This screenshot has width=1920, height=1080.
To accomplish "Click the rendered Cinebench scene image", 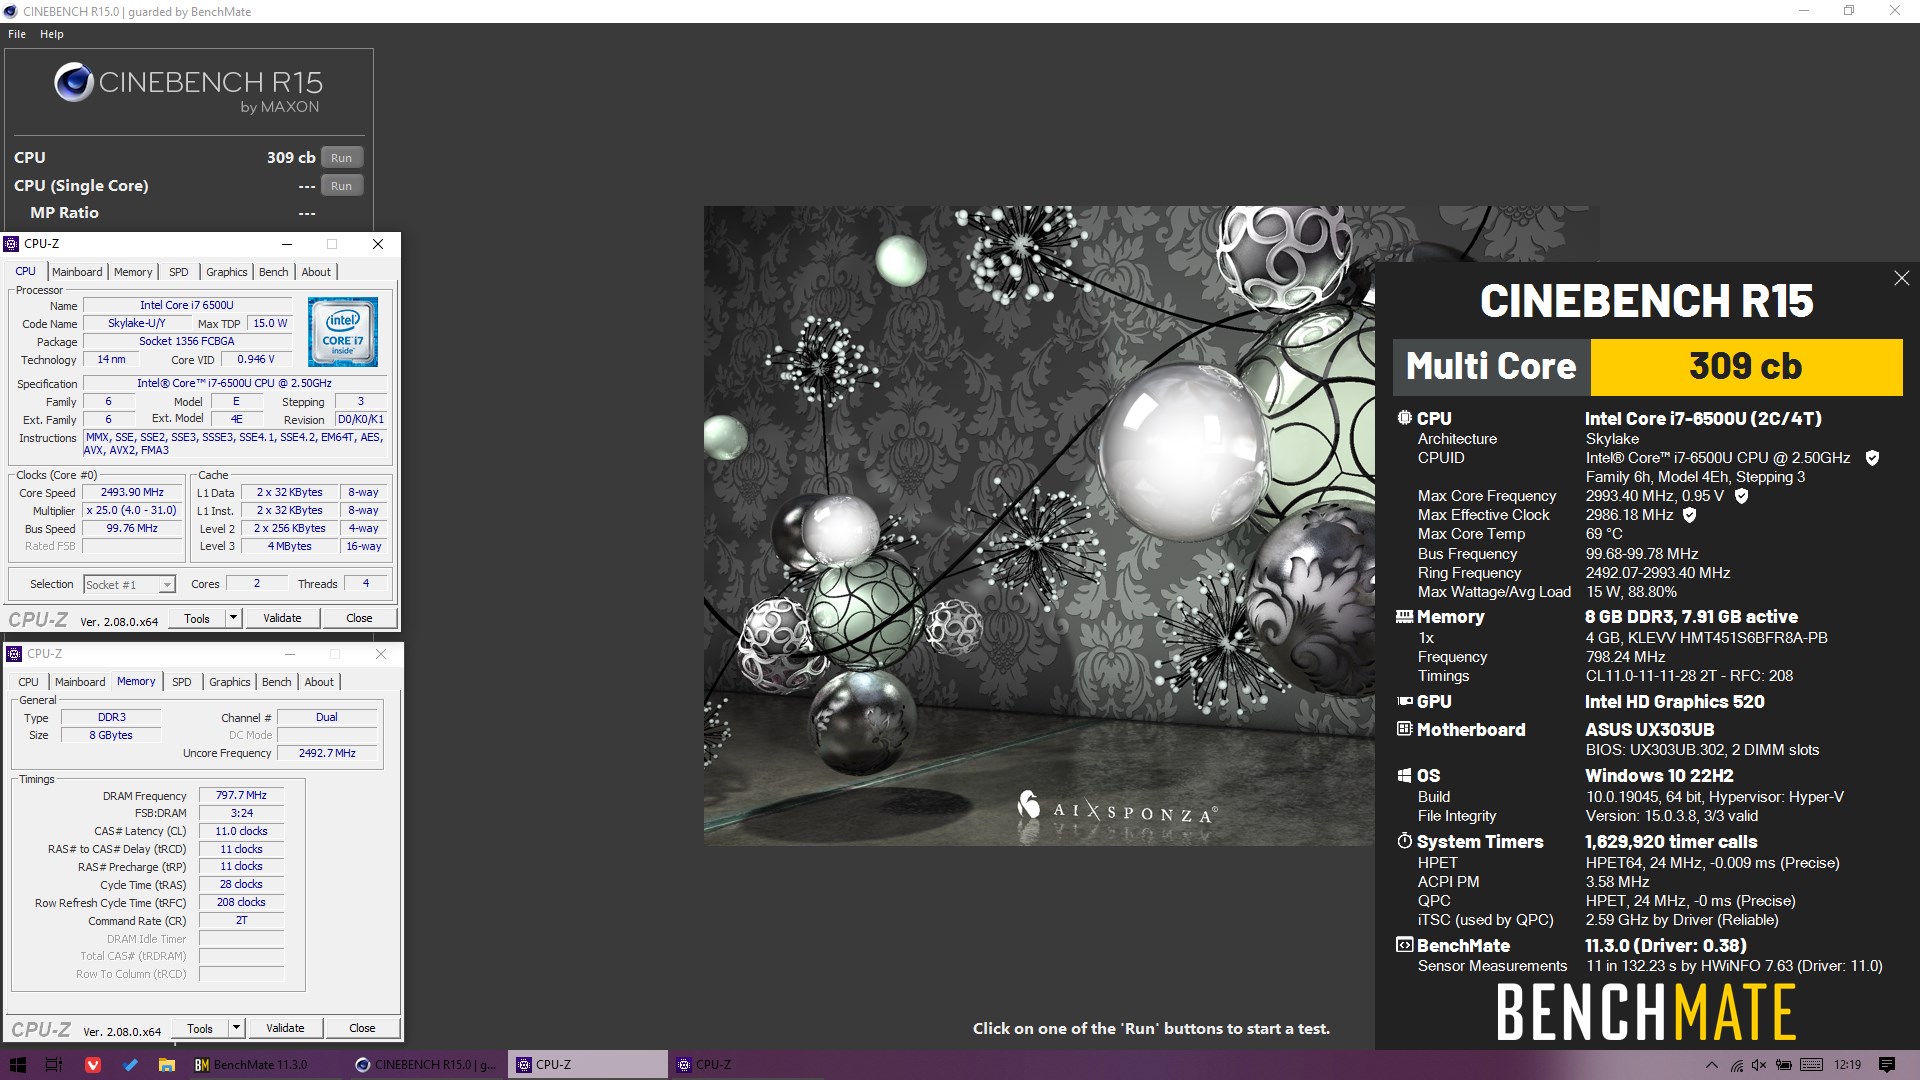I will [x=1039, y=525].
